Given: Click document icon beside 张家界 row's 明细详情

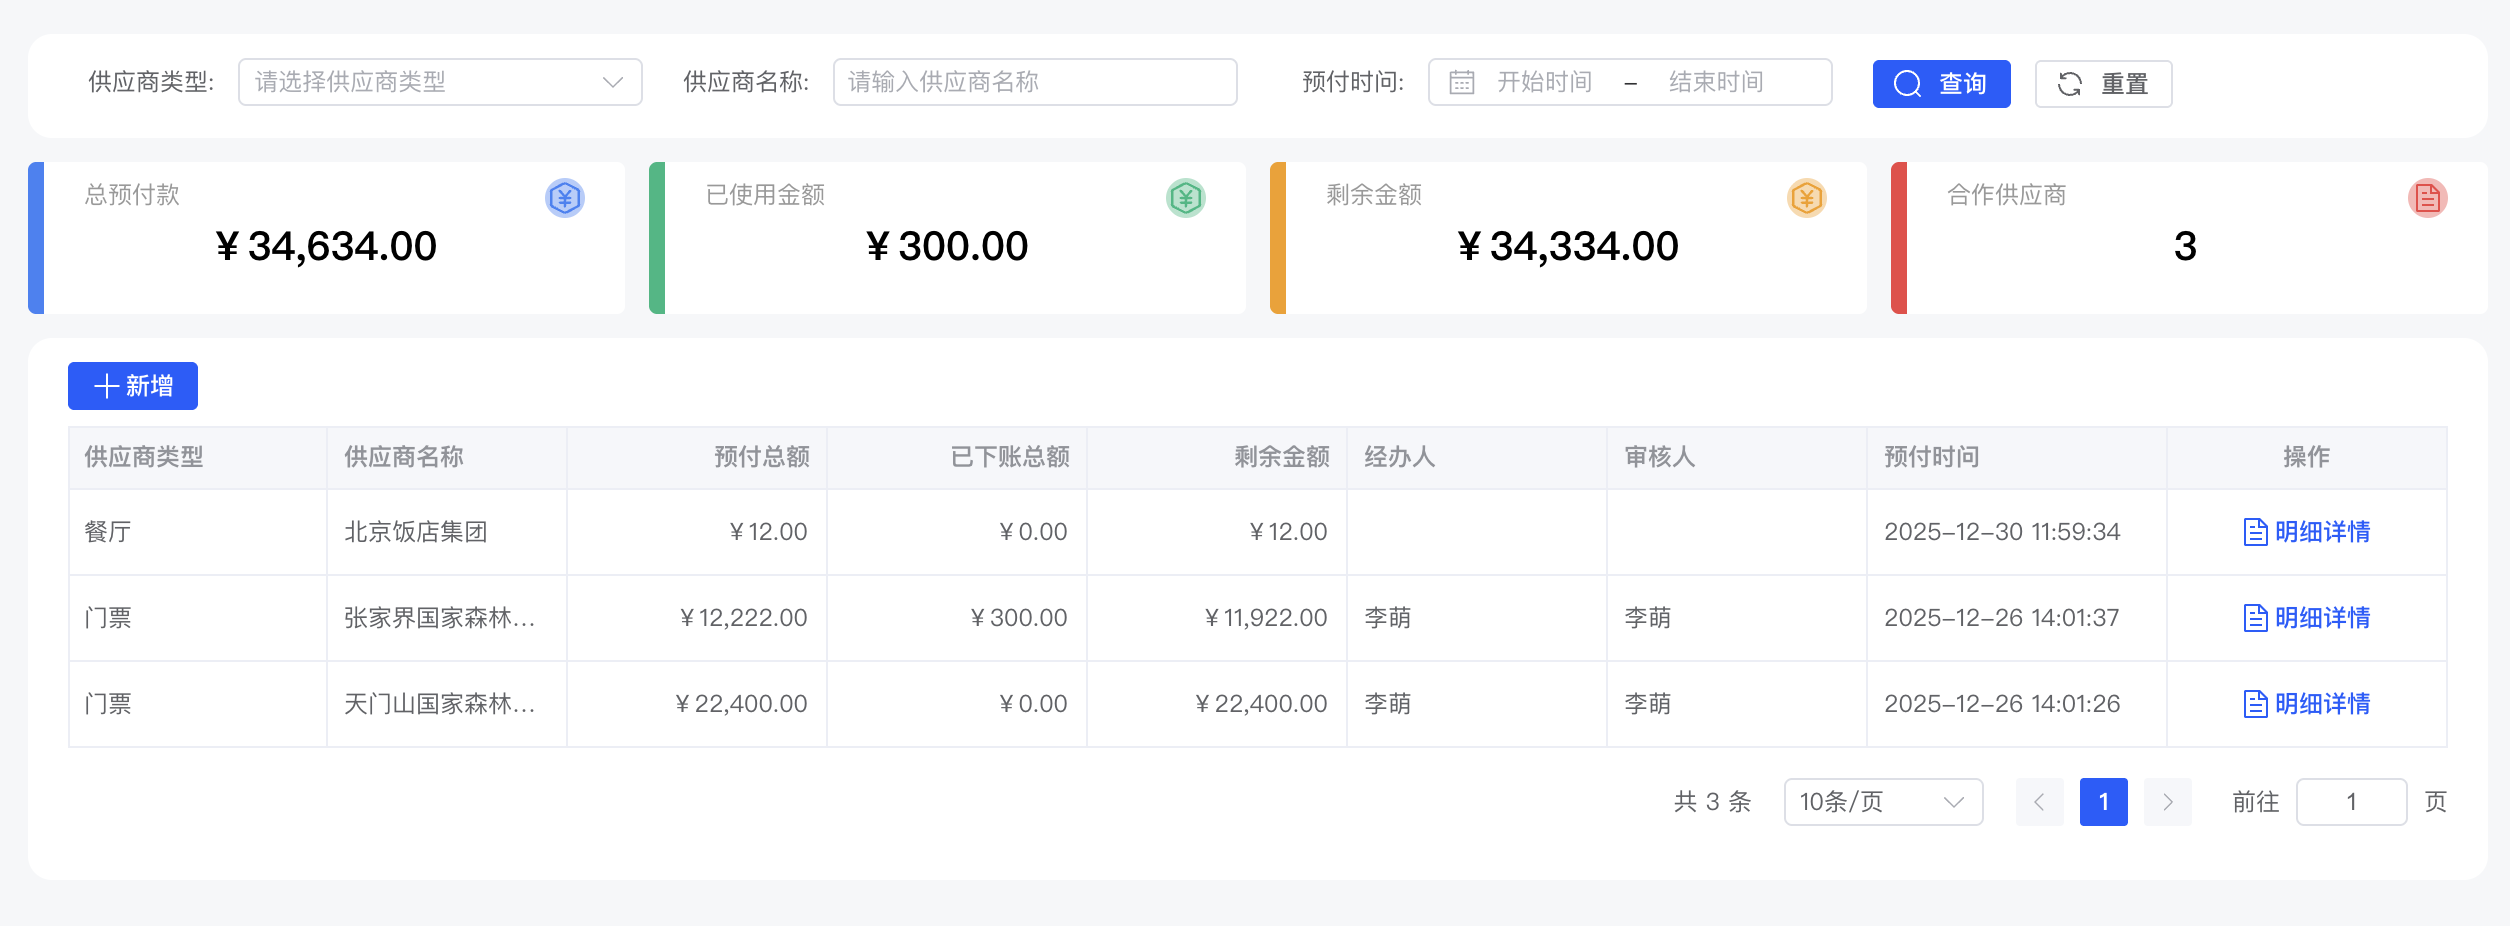Looking at the screenshot, I should point(2255,618).
